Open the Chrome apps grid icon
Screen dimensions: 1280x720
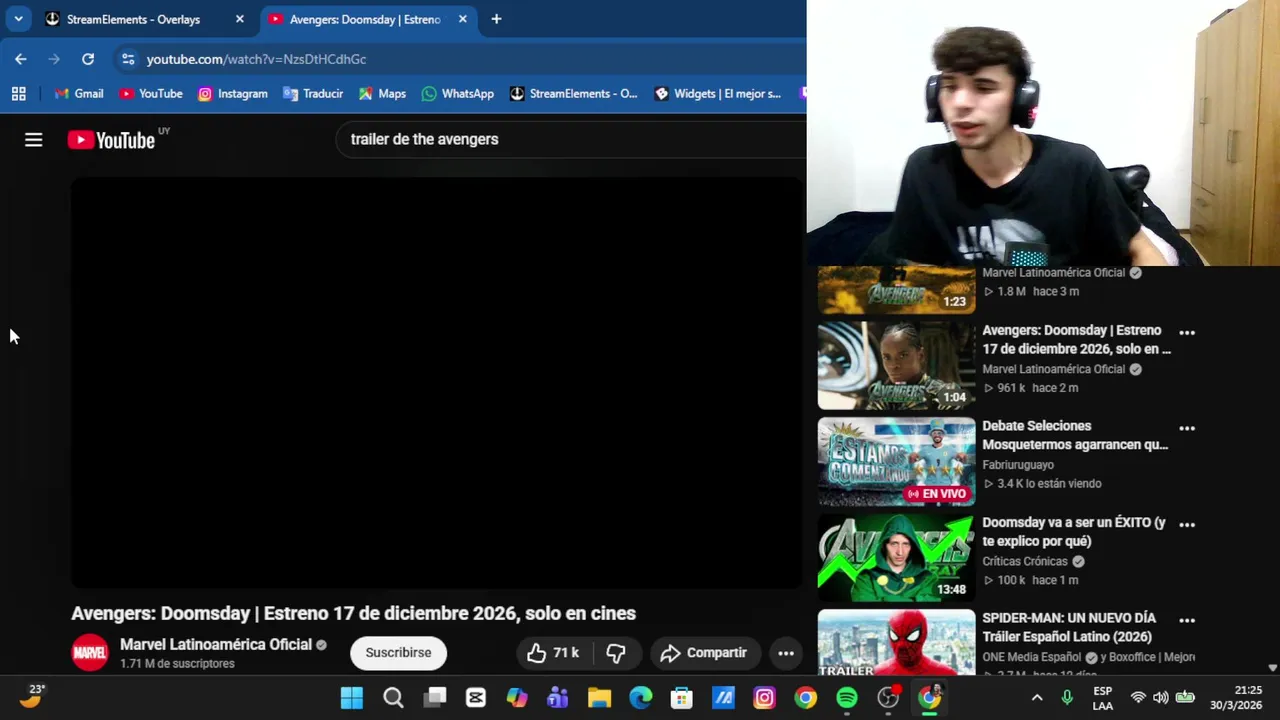tap(18, 93)
